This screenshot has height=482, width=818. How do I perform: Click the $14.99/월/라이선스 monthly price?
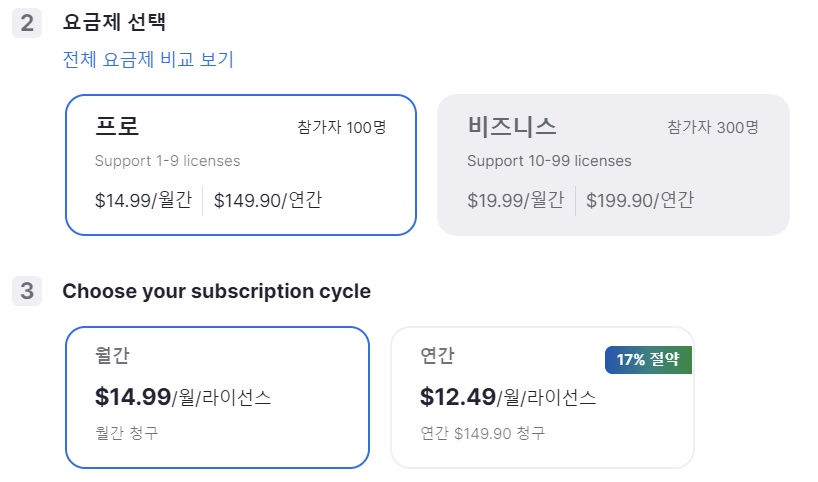tap(183, 397)
